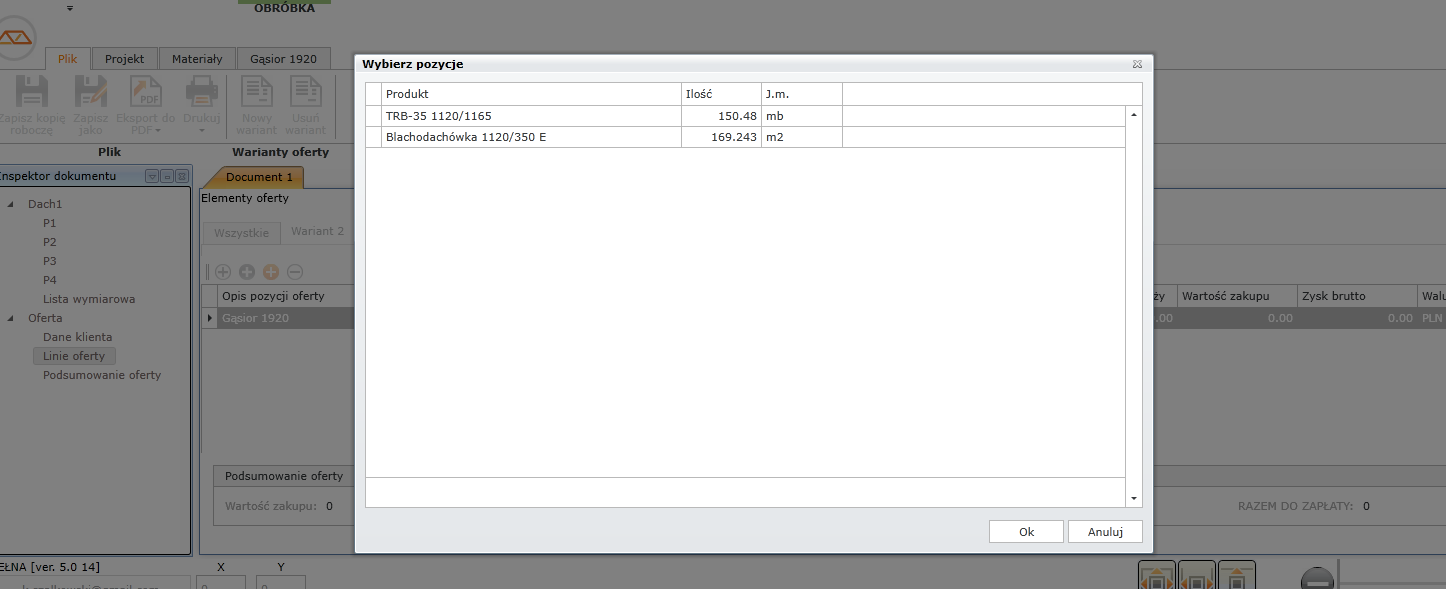This screenshot has width=1446, height=589.
Task: Click the Zapisz jako icon
Action: pos(90,93)
